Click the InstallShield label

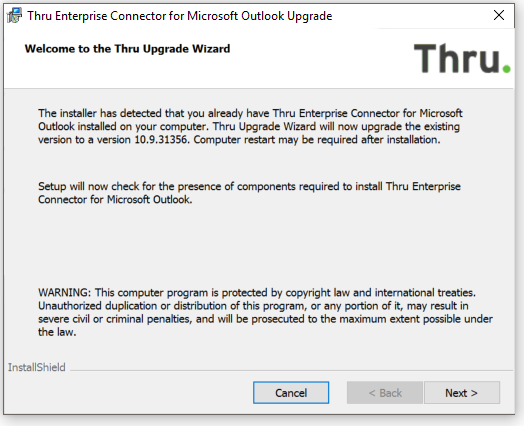pyautogui.click(x=37, y=368)
